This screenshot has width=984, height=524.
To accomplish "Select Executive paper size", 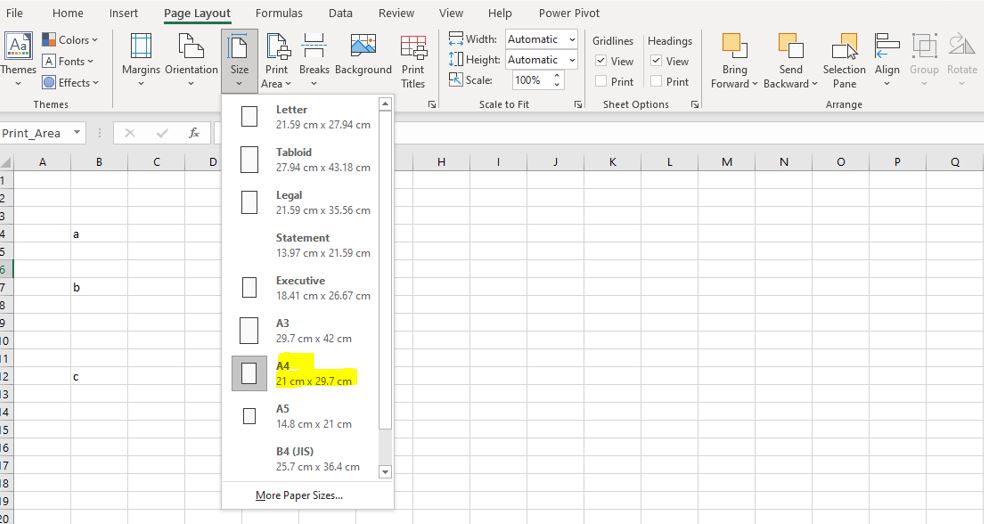I will [301, 287].
